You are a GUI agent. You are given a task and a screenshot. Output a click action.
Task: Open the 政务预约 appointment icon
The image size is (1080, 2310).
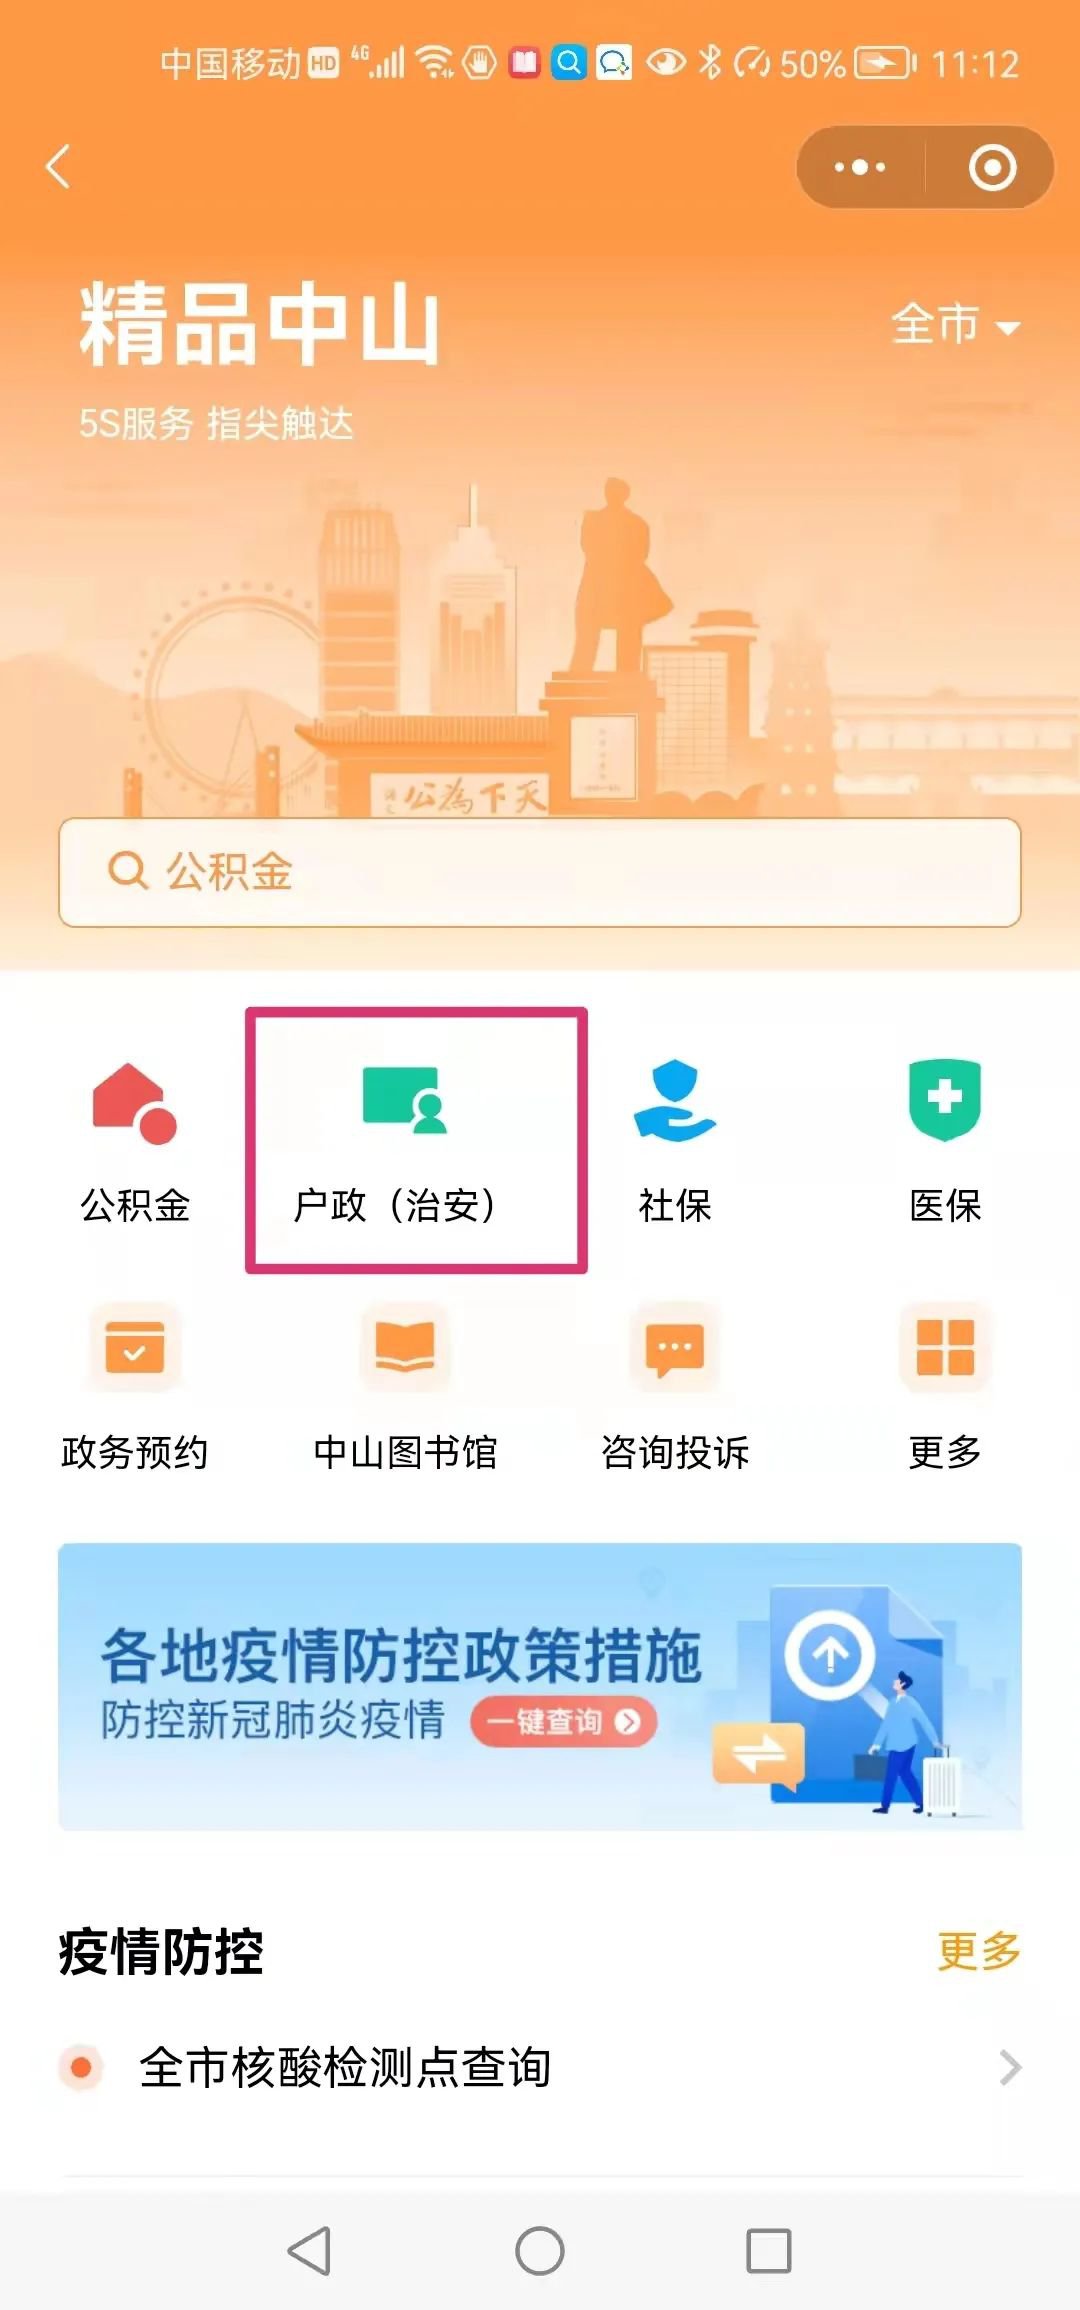point(135,1347)
